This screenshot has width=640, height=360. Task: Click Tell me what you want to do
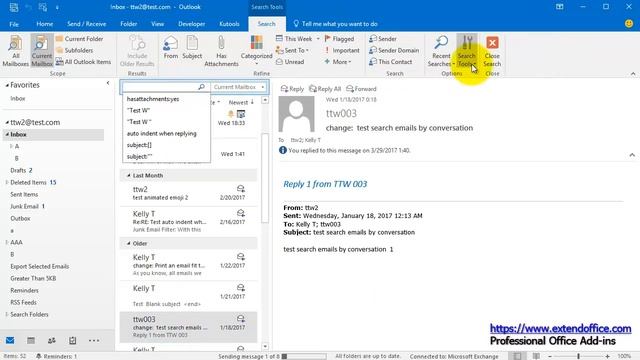(x=336, y=24)
